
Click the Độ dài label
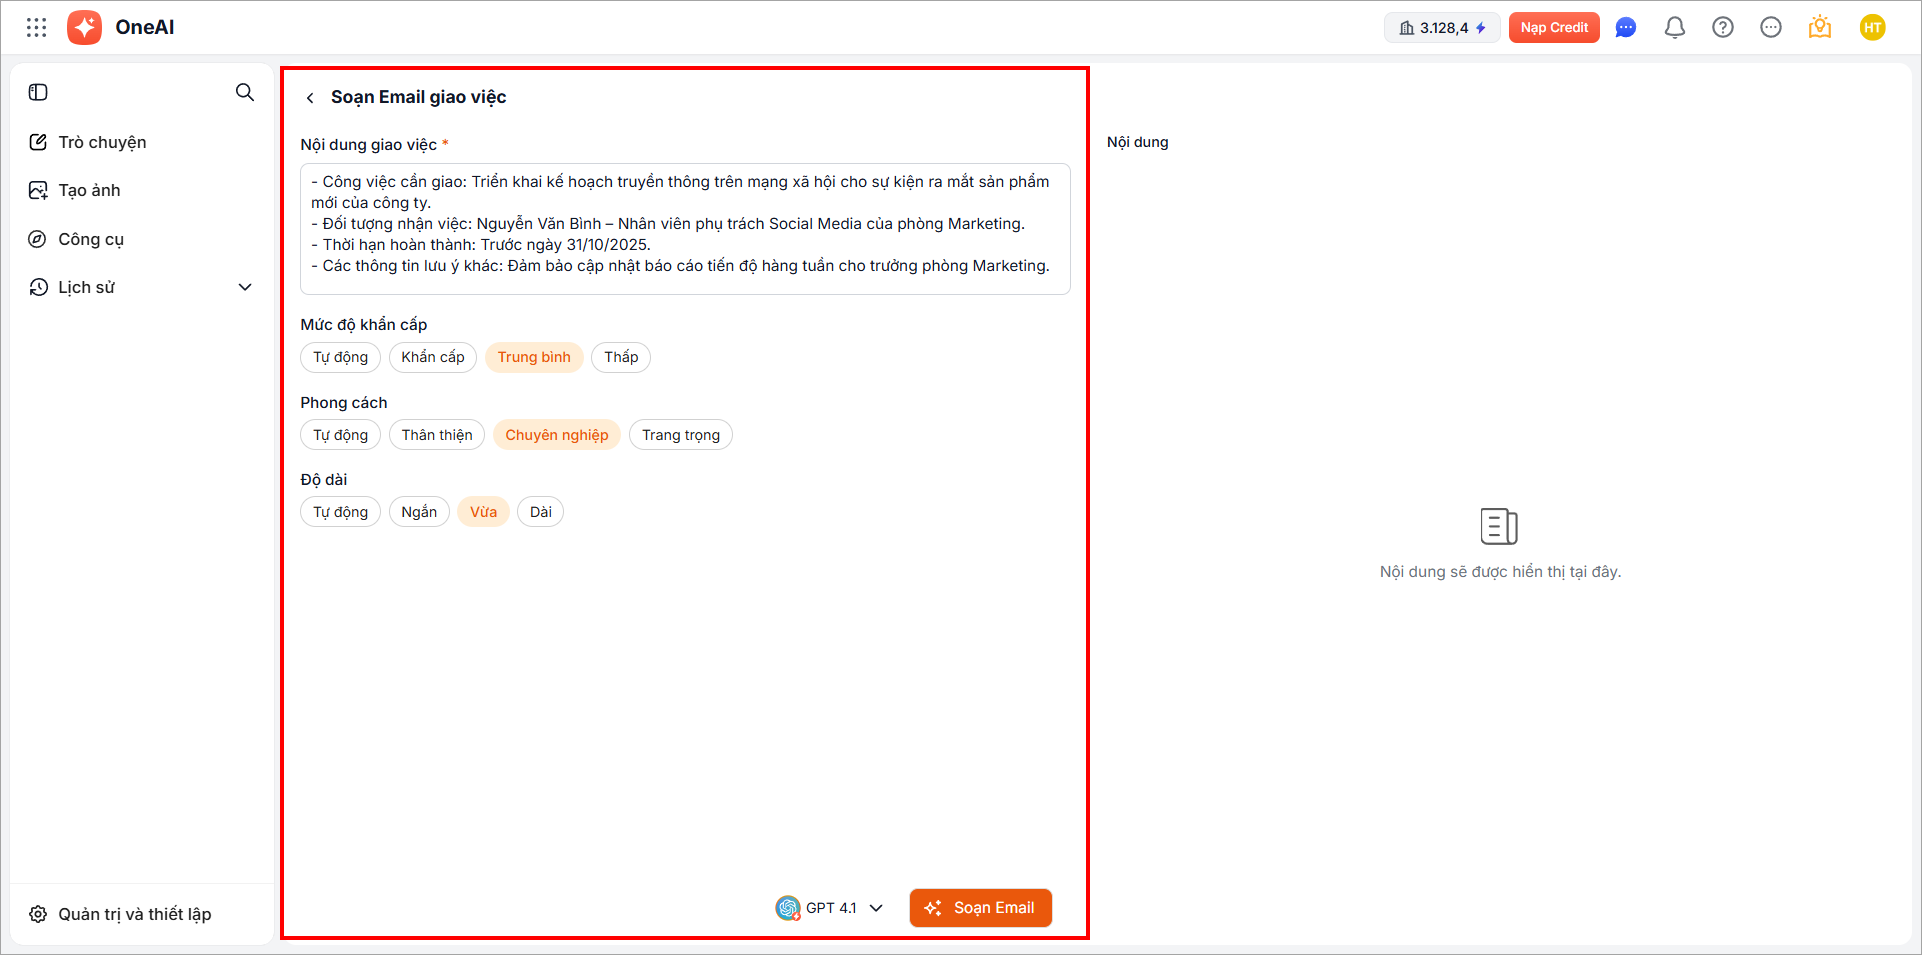pos(324,480)
